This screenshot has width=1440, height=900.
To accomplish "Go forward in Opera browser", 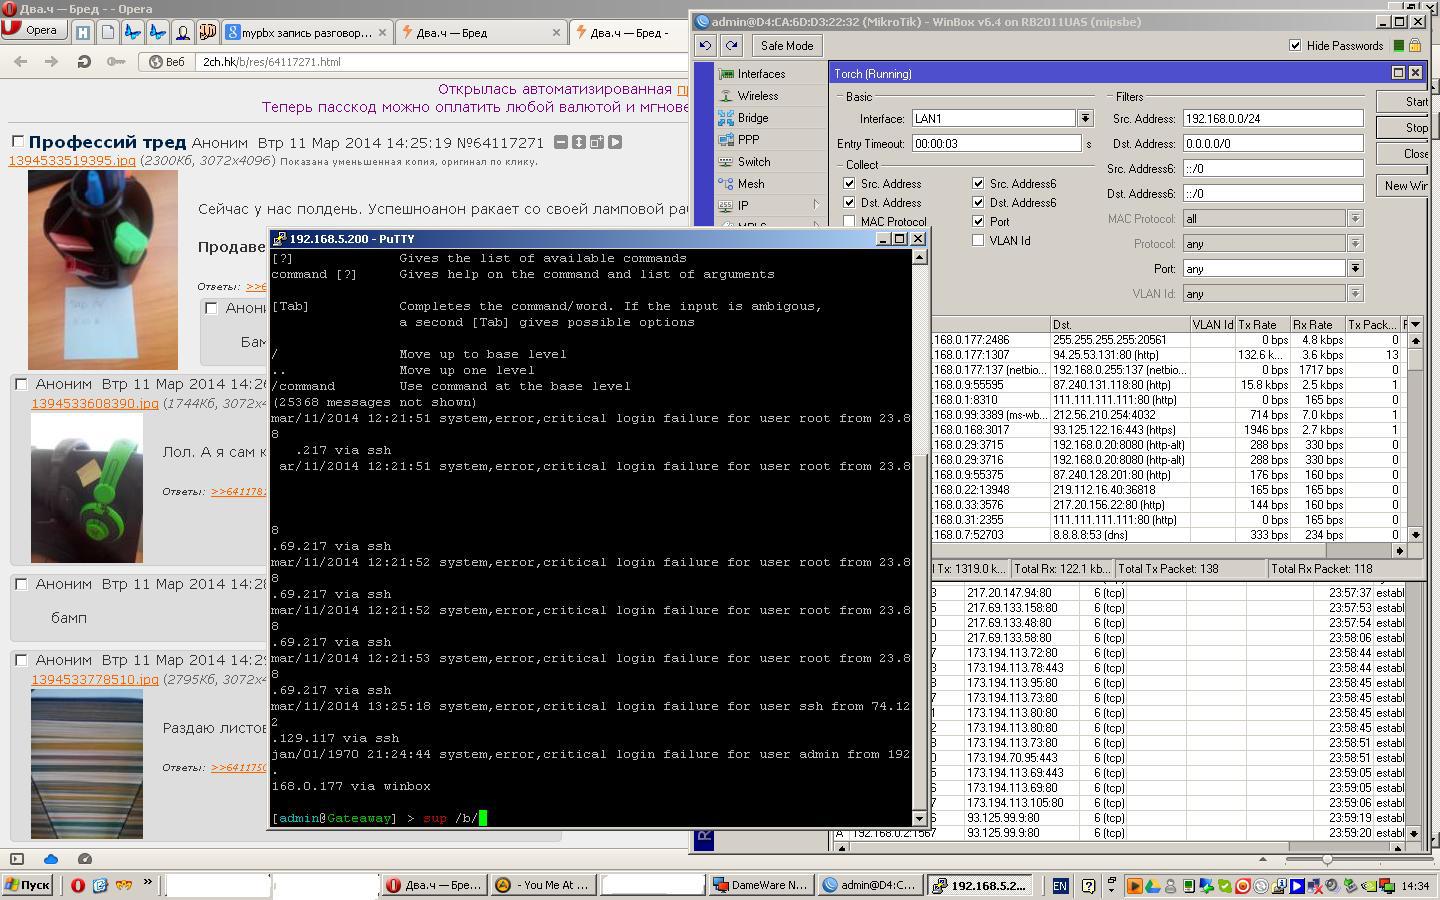I will pos(51,62).
